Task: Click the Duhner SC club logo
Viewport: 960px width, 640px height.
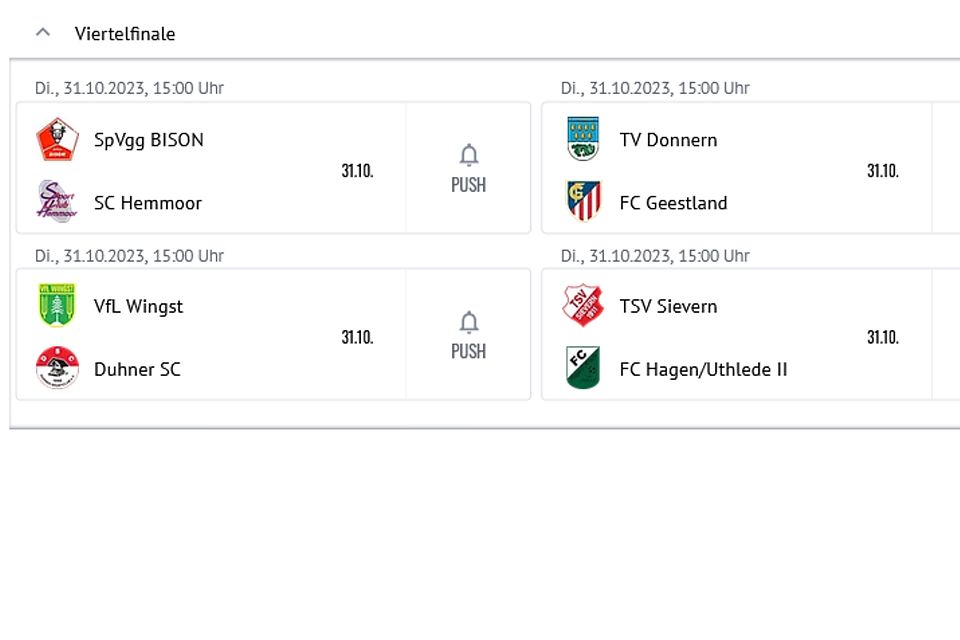Action: [x=58, y=367]
